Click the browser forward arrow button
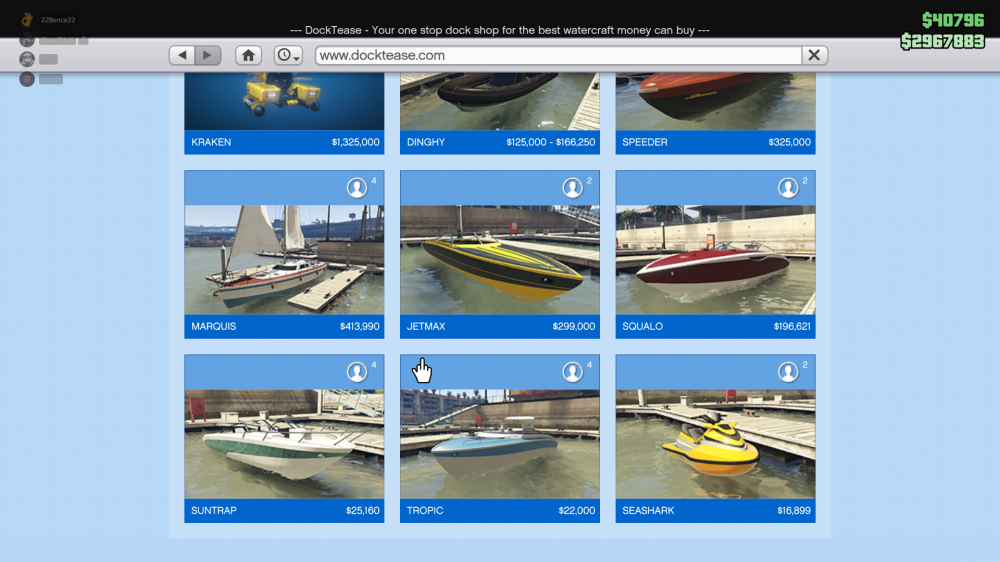The height and width of the screenshot is (562, 1000). [x=208, y=55]
